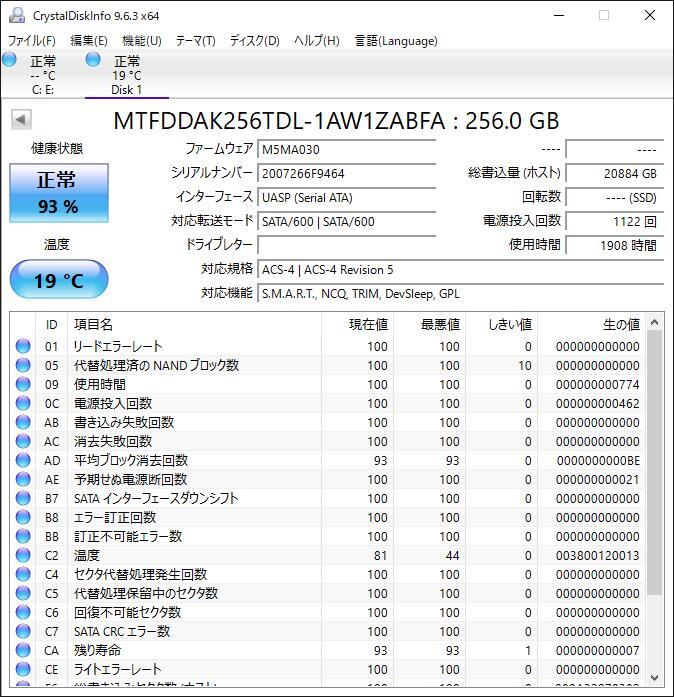This screenshot has height=697, width=674.
Task: Click the serial number field 2007266F9464
Action: pos(346,173)
